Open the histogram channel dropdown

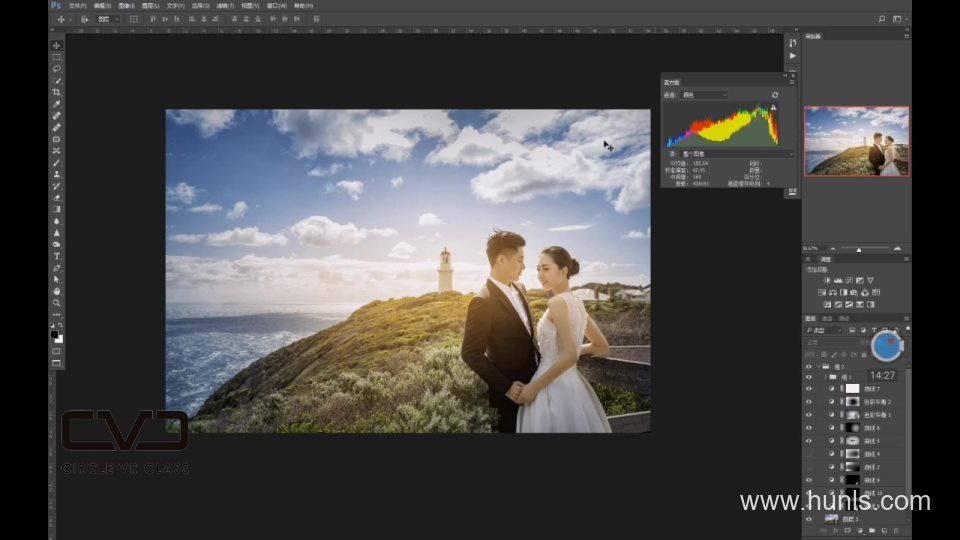click(x=704, y=95)
